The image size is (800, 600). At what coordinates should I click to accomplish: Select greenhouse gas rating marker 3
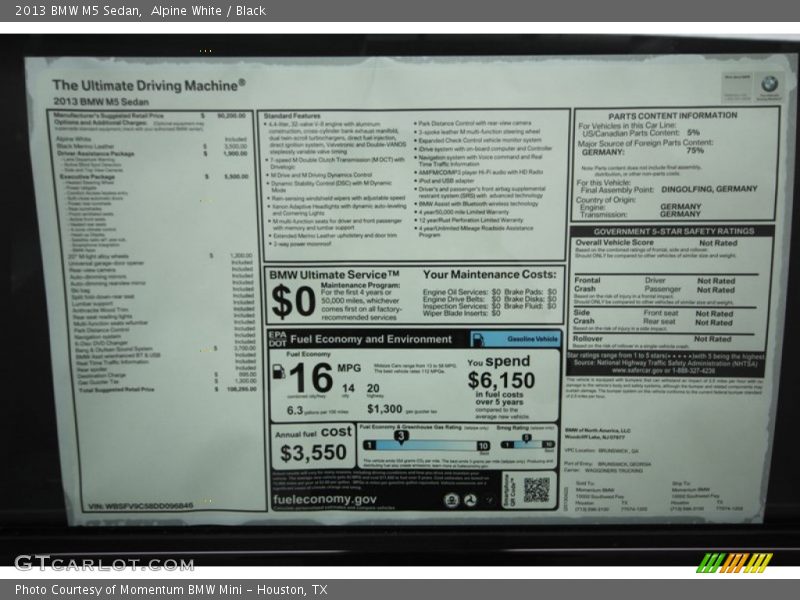click(x=401, y=436)
